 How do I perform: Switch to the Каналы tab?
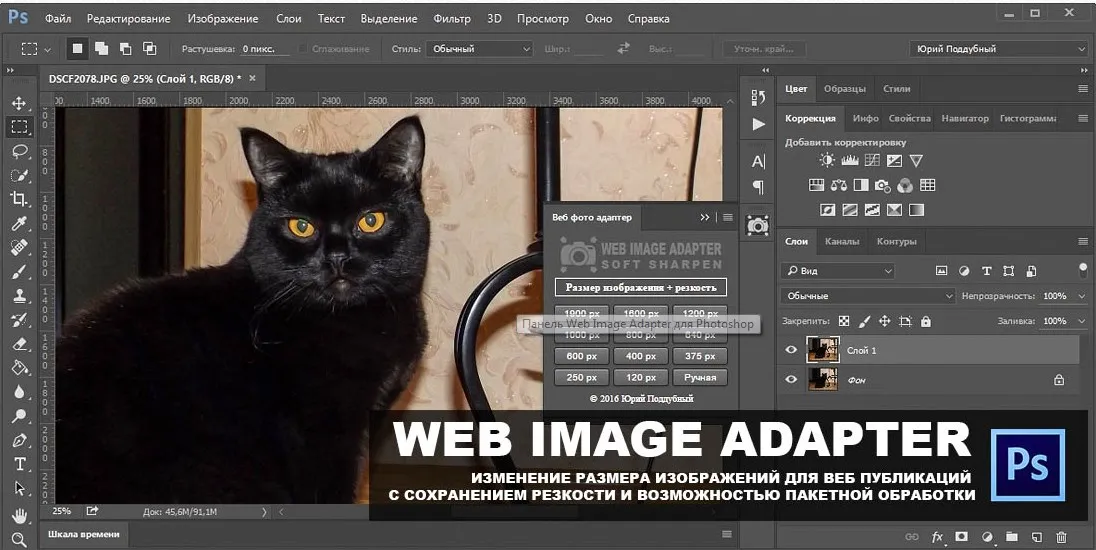point(841,242)
